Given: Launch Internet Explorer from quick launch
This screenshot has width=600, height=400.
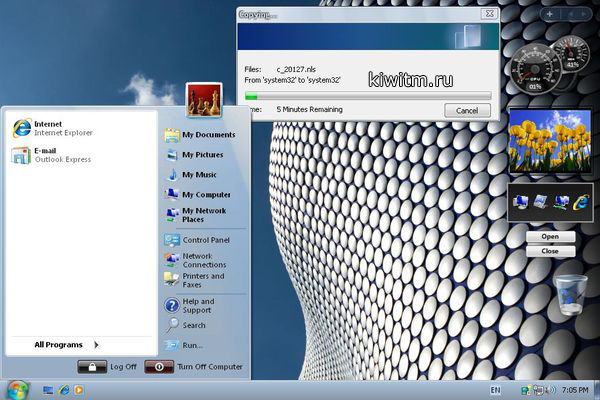Looking at the screenshot, I should [x=64, y=390].
